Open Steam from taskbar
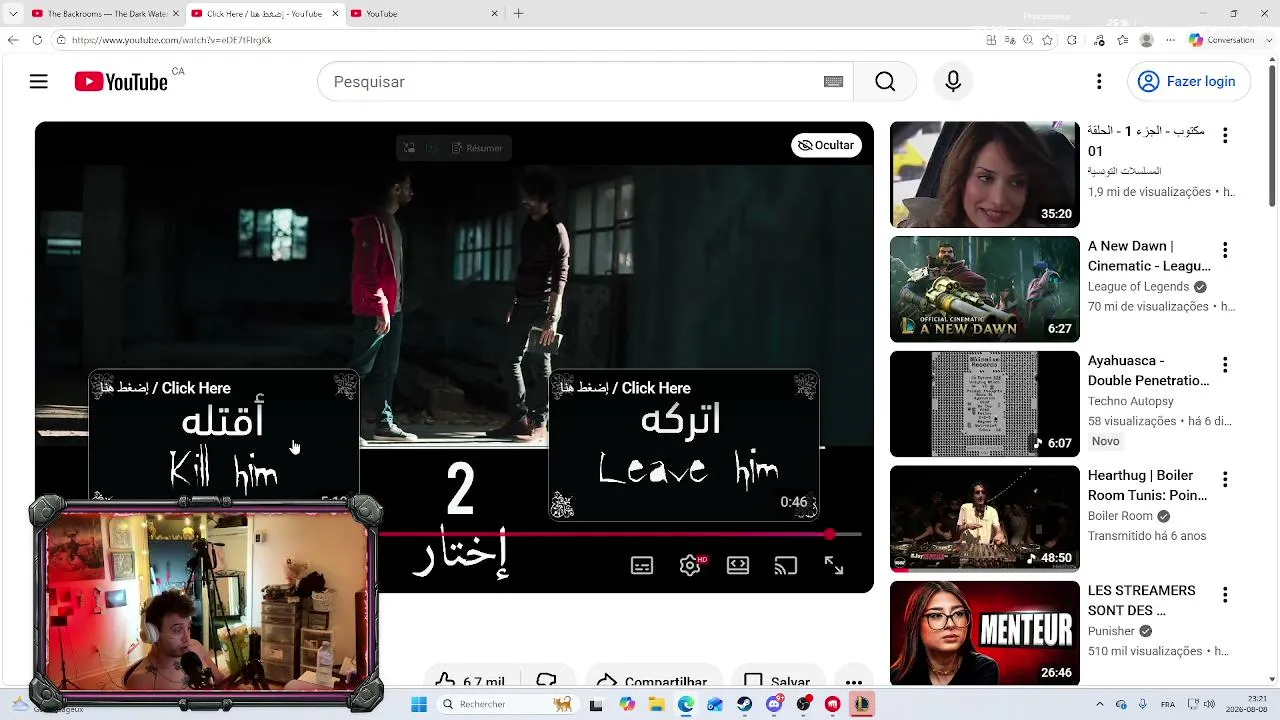Image resolution: width=1280 pixels, height=720 pixels. pos(745,704)
